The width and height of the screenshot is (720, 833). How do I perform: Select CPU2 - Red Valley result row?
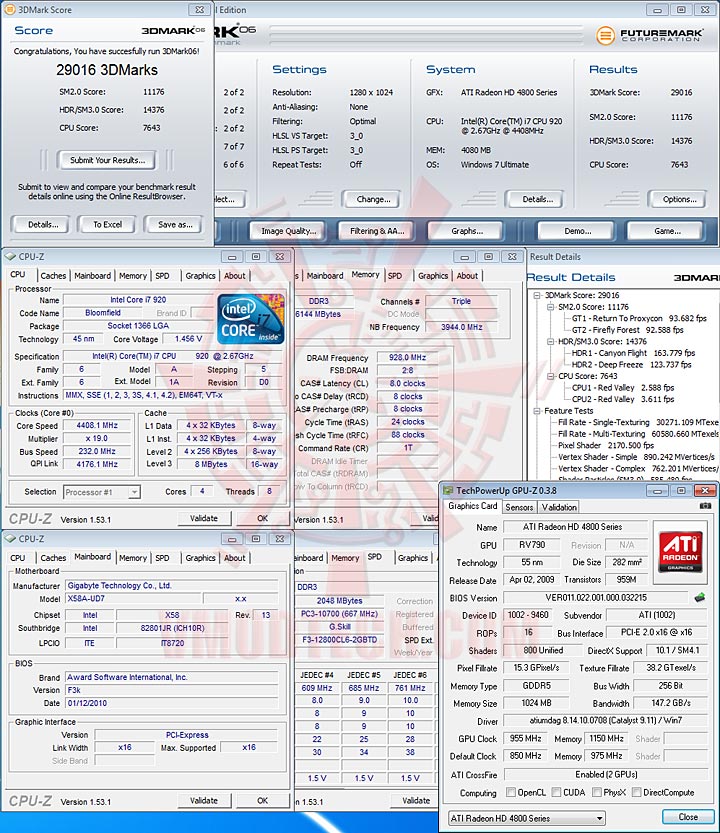click(622, 399)
